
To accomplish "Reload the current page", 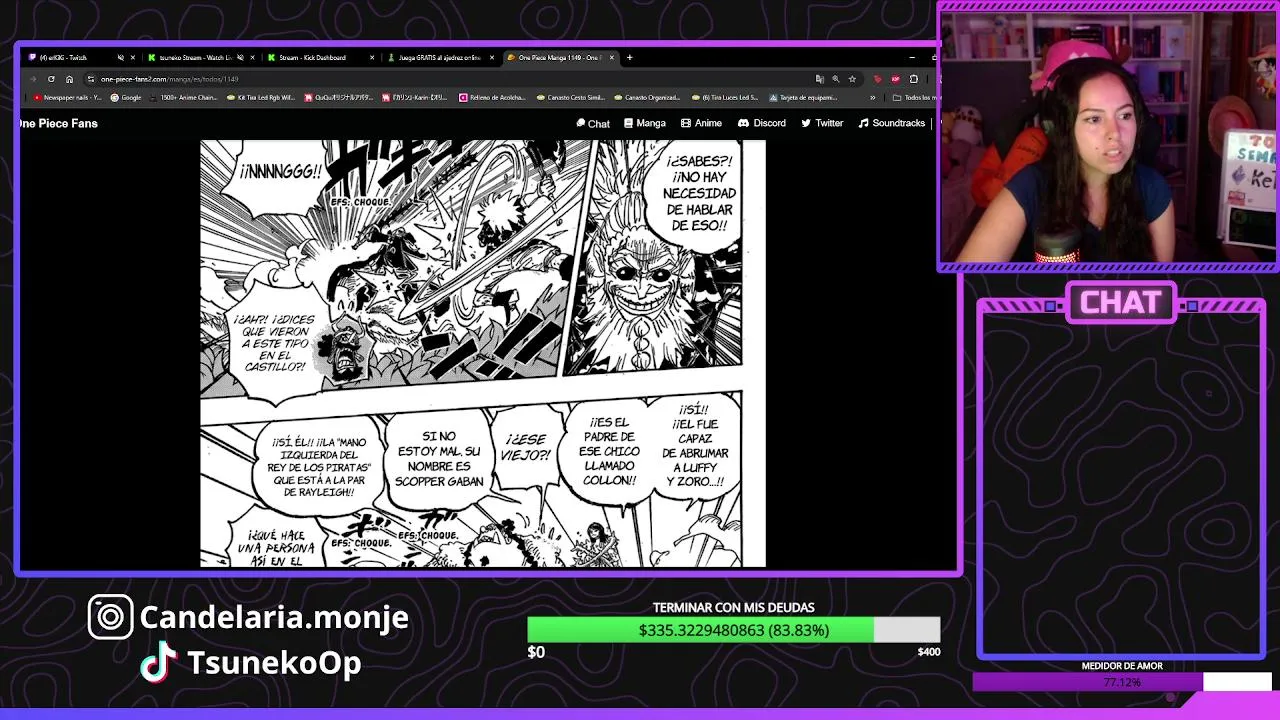I will click(x=51, y=79).
